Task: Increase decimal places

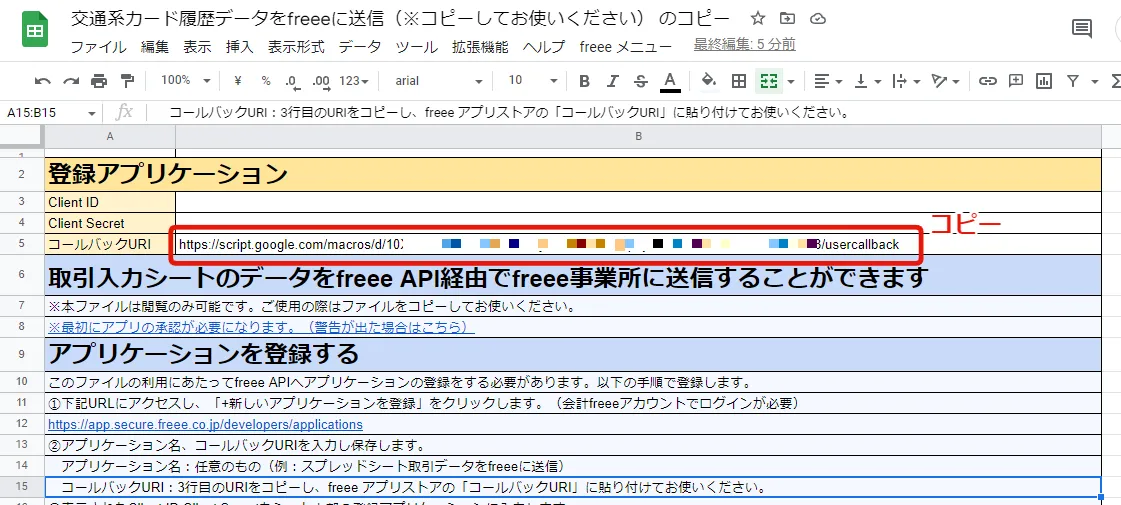Action: pos(322,81)
